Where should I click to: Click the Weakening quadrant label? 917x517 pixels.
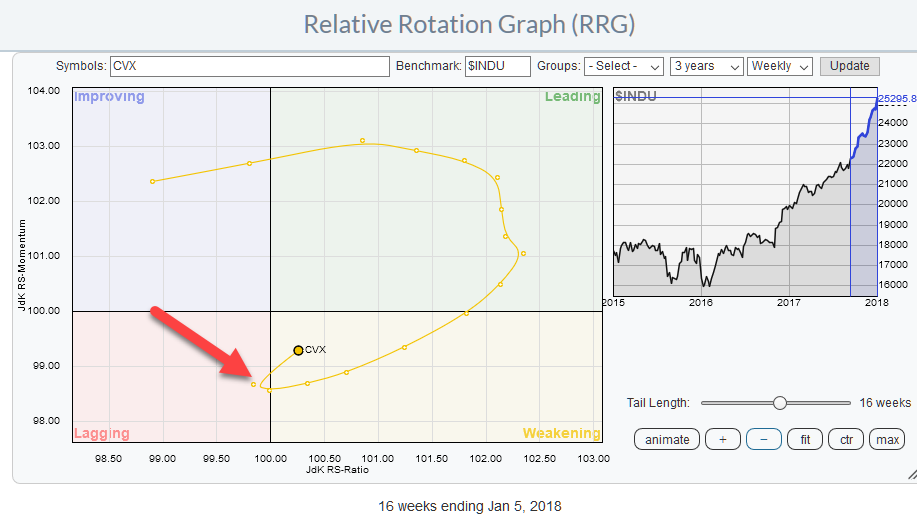pos(561,434)
